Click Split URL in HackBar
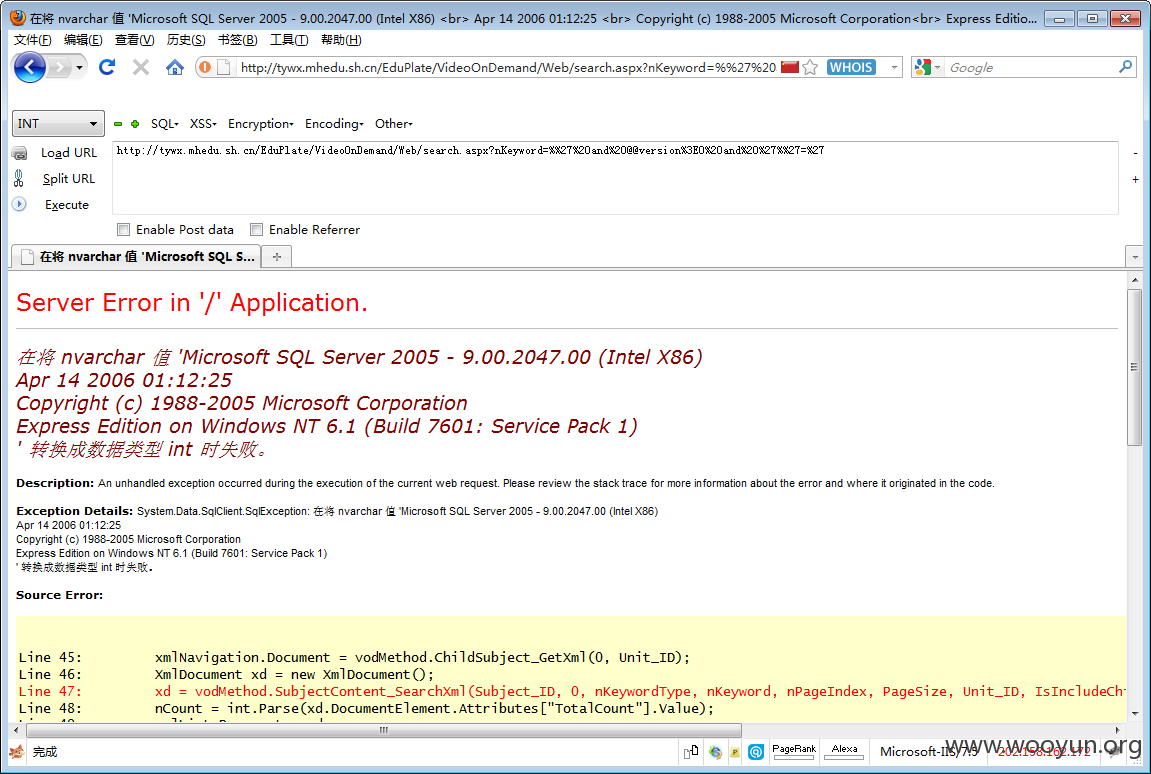This screenshot has height=774, width=1151. [x=68, y=178]
